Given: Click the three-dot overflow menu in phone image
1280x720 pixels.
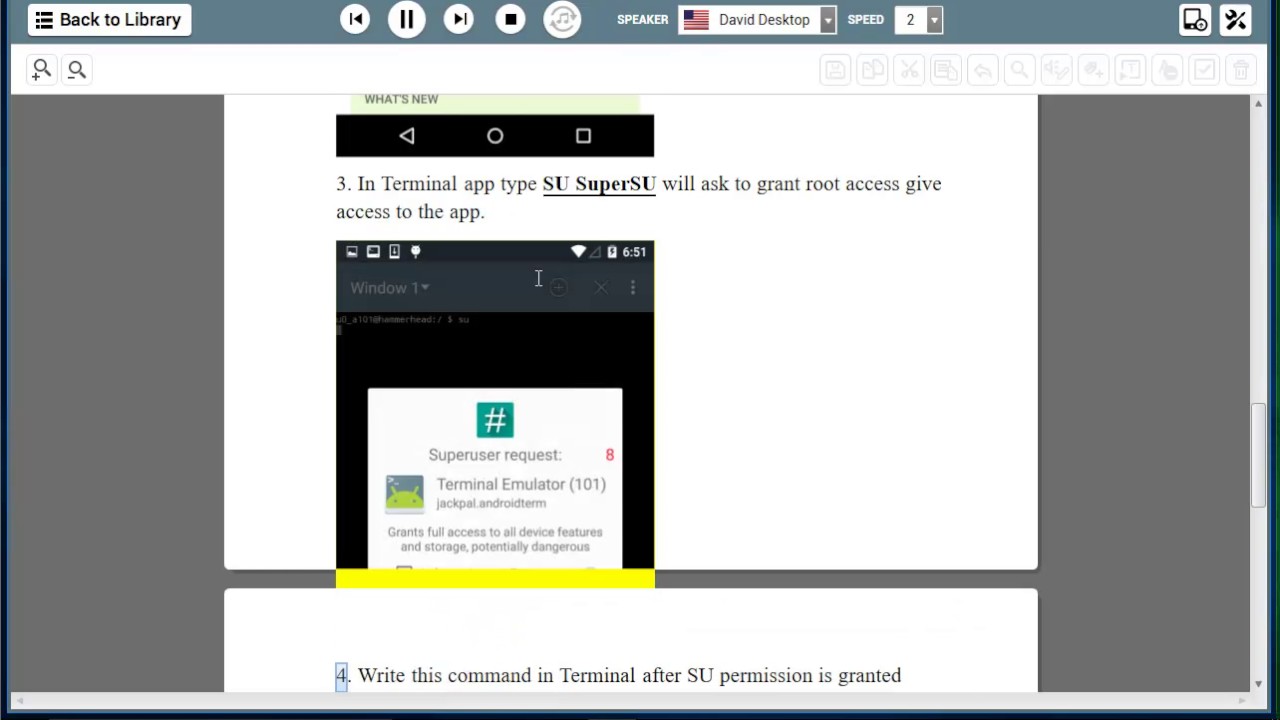Looking at the screenshot, I should (633, 288).
